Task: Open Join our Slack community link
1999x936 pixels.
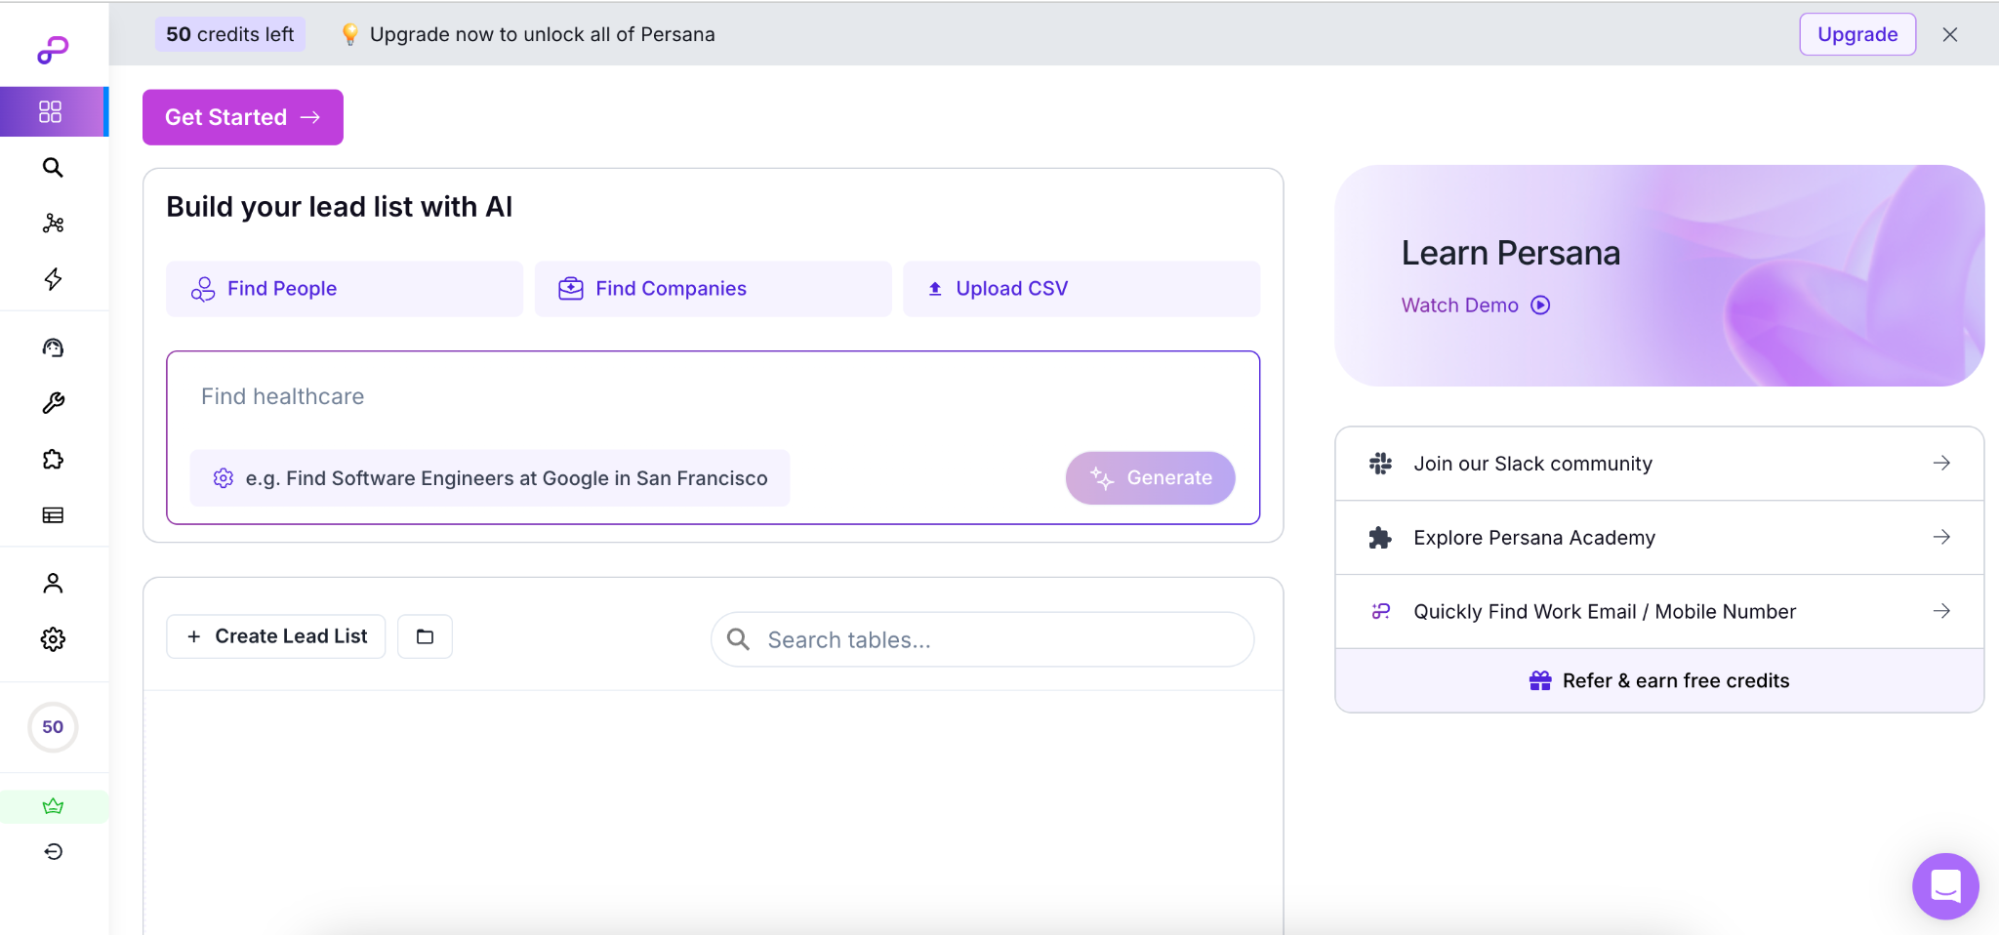Action: pyautogui.click(x=1659, y=463)
